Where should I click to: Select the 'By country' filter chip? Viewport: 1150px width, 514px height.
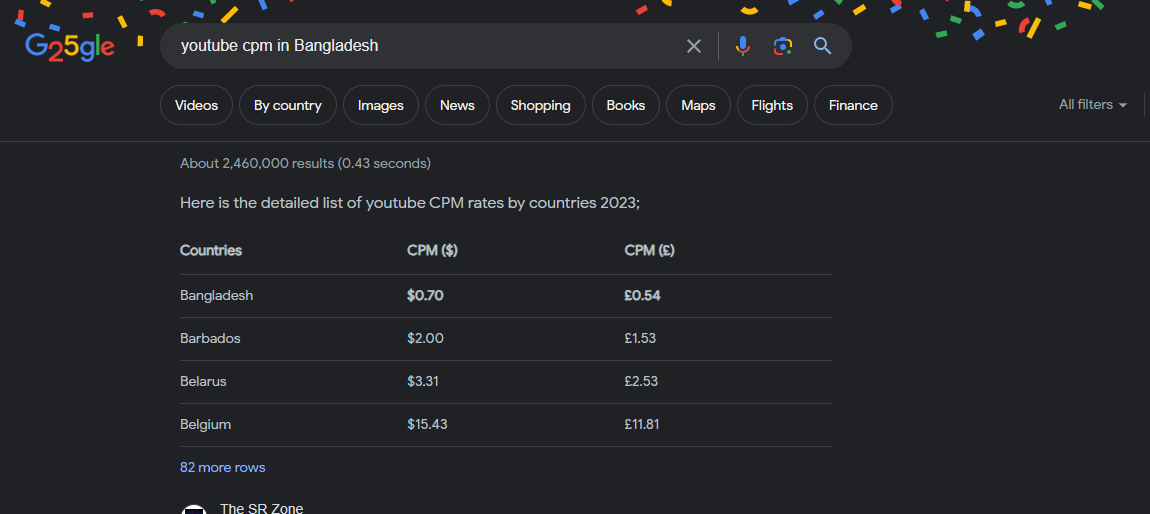pyautogui.click(x=288, y=105)
